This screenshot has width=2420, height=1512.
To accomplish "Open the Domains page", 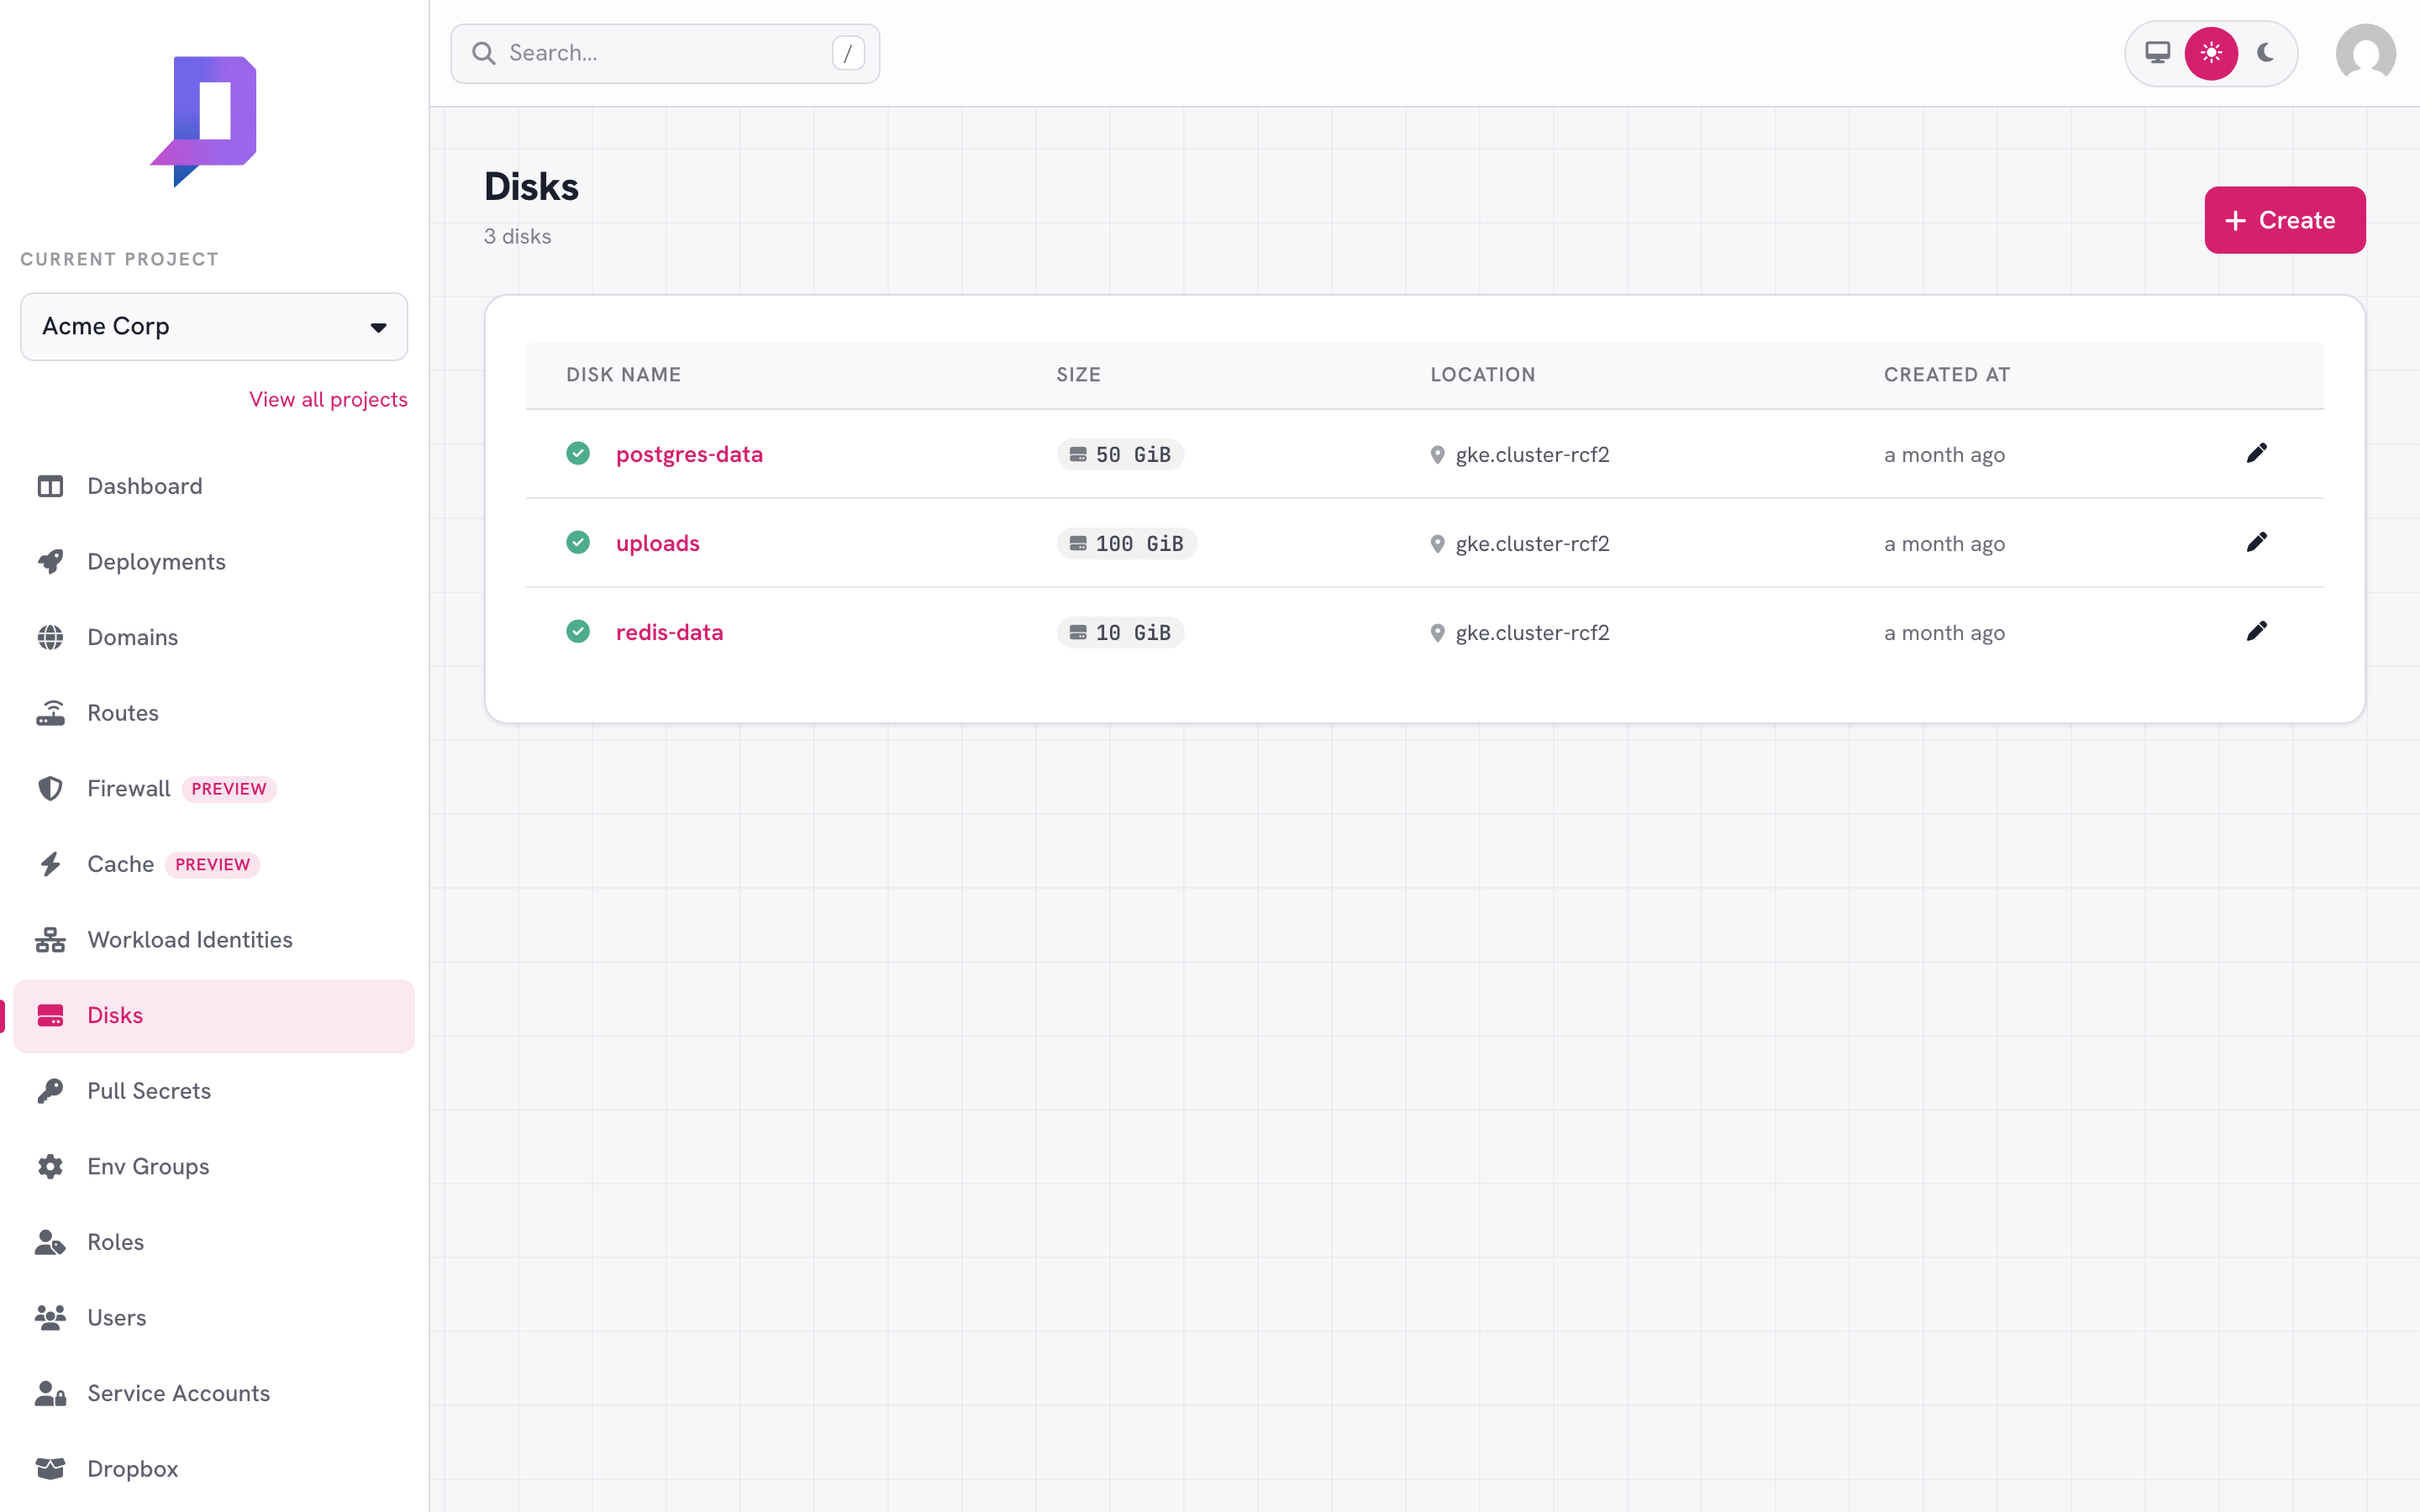I will pos(214,638).
